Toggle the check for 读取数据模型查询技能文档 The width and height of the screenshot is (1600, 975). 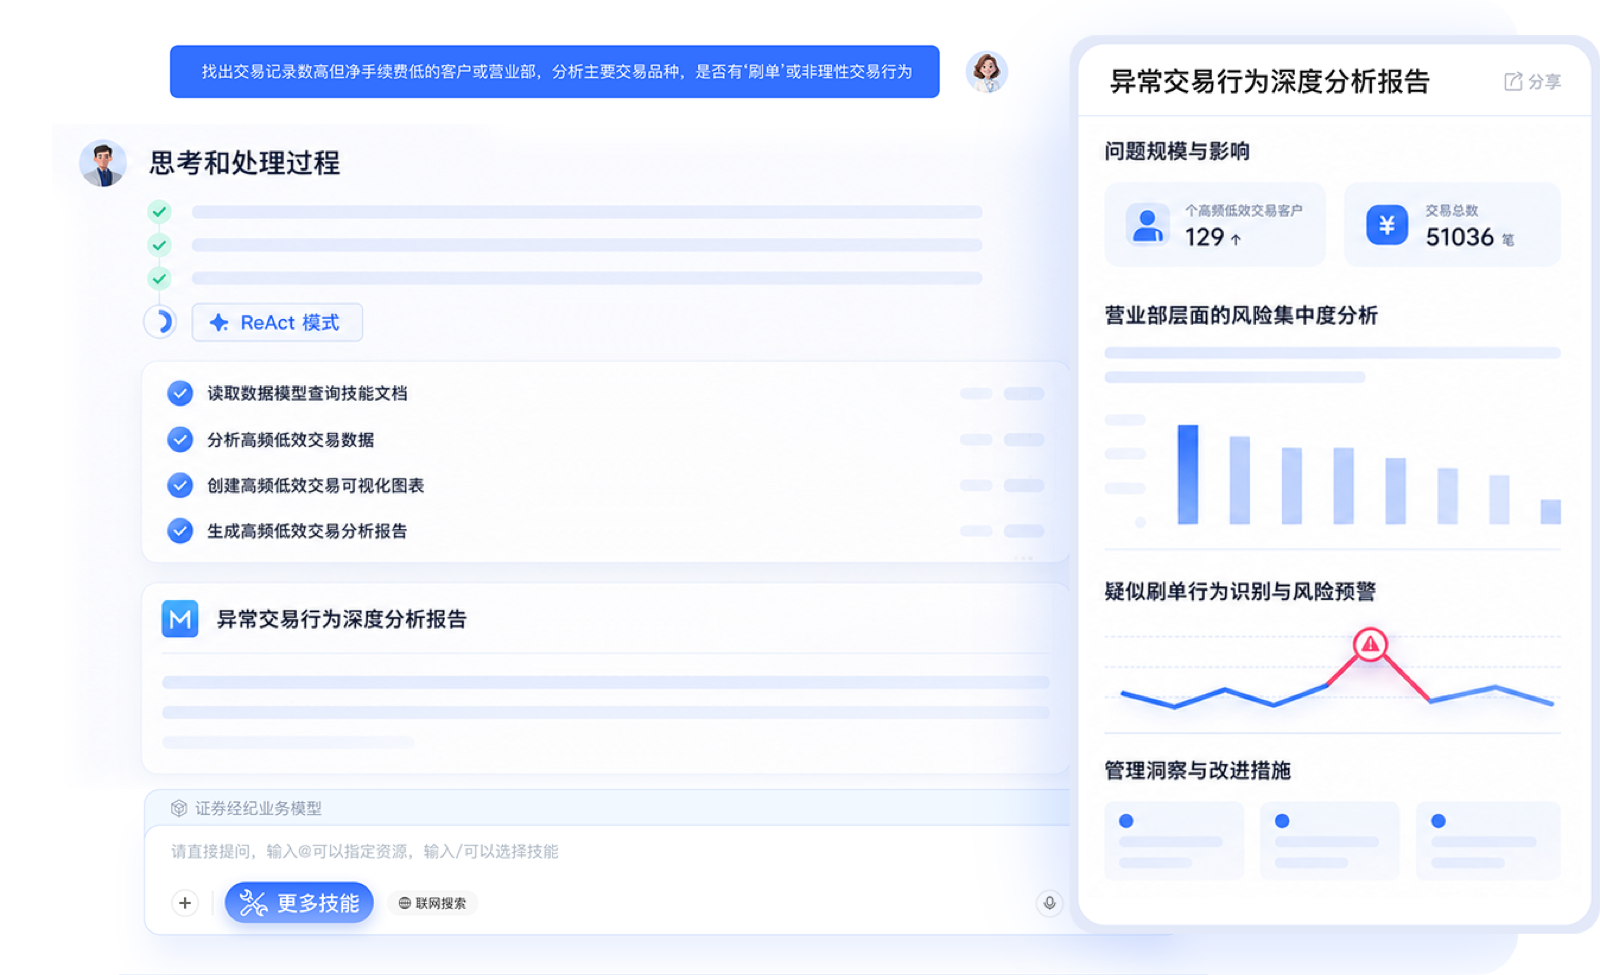click(x=180, y=393)
